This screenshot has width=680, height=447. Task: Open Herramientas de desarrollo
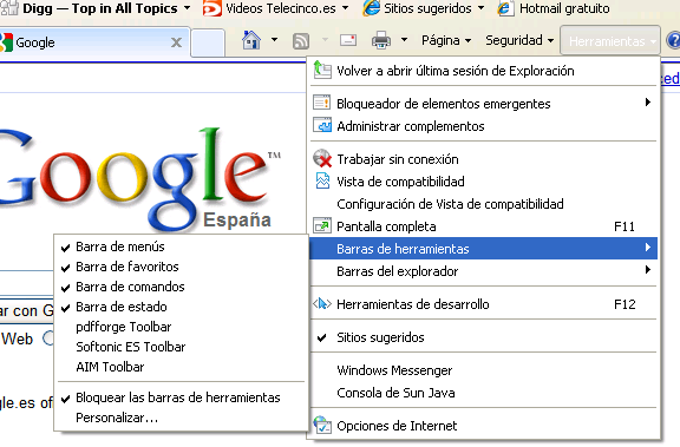coord(484,304)
